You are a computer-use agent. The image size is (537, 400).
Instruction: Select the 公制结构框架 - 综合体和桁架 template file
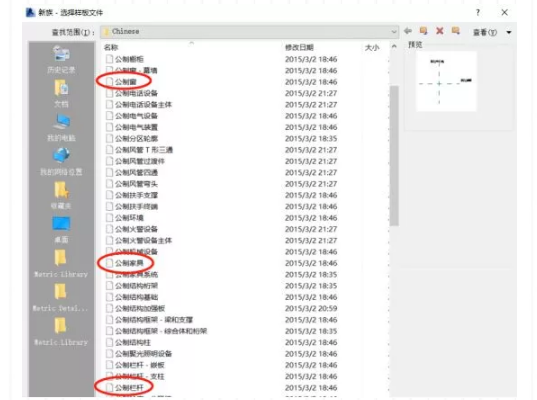tap(156, 331)
